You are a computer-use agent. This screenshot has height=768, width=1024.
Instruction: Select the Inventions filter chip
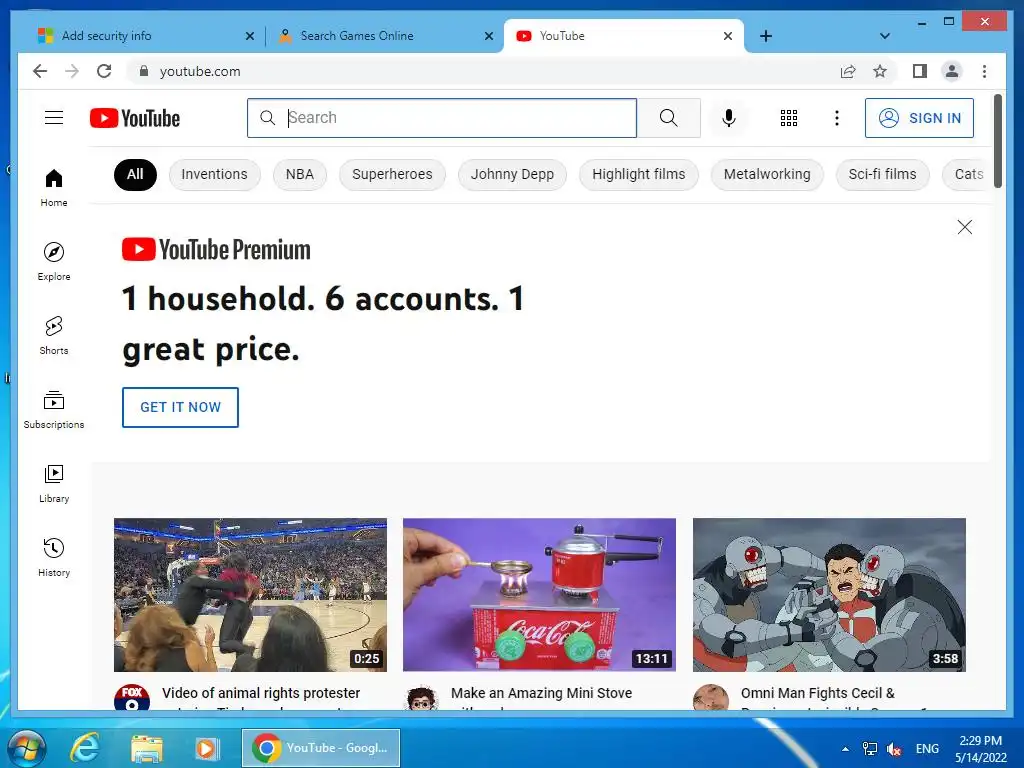[x=214, y=174]
